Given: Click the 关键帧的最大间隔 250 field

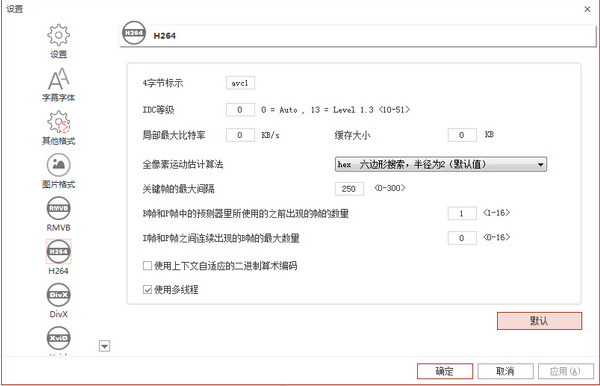Looking at the screenshot, I should coord(349,189).
